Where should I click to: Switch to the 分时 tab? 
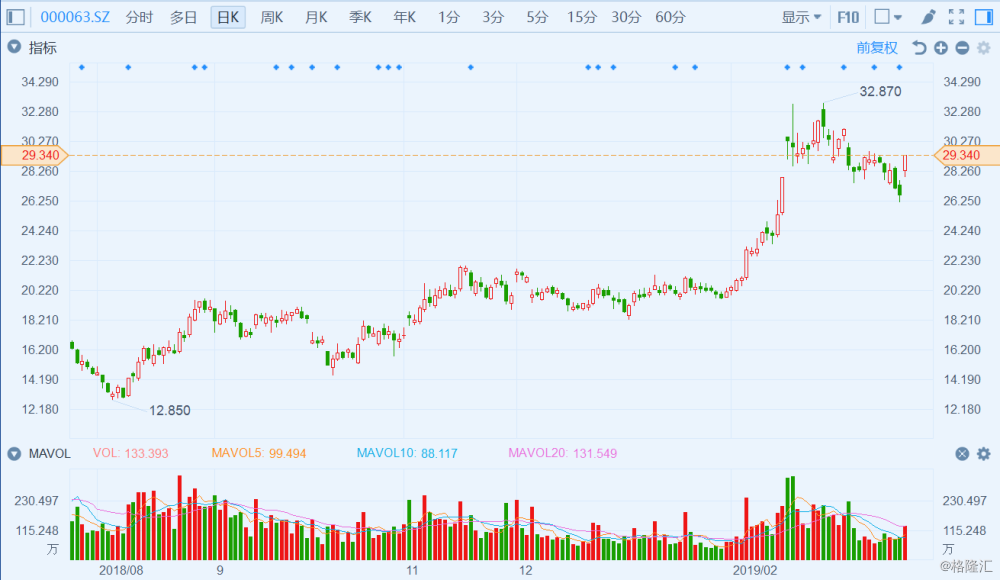[139, 17]
